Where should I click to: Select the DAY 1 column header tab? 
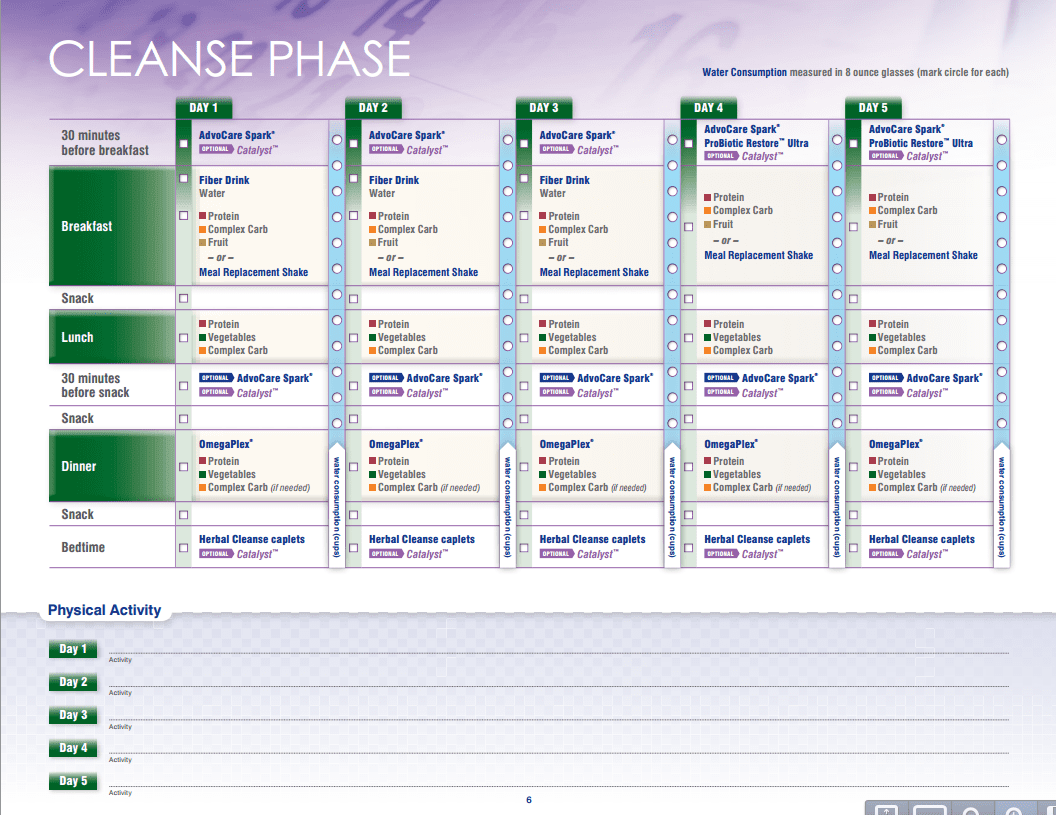[203, 108]
